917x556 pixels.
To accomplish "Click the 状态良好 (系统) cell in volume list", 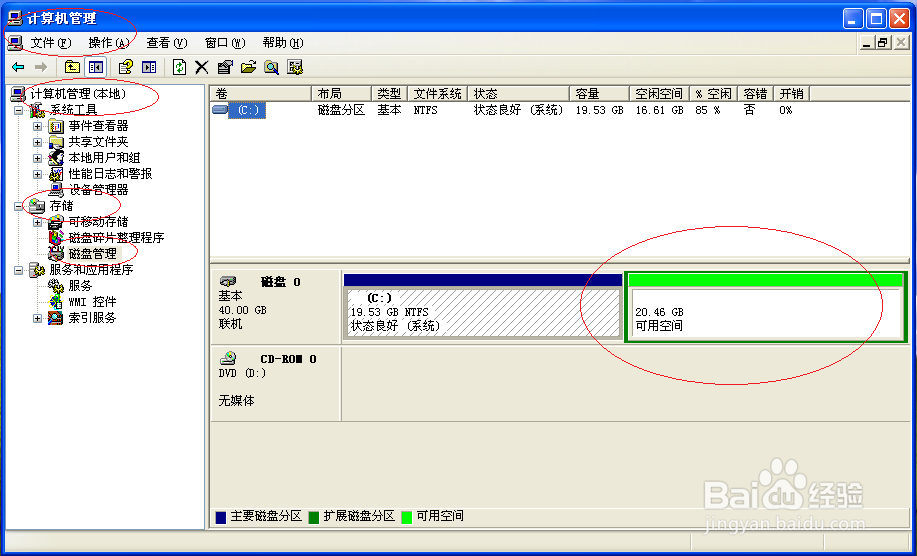I will pyautogui.click(x=518, y=110).
